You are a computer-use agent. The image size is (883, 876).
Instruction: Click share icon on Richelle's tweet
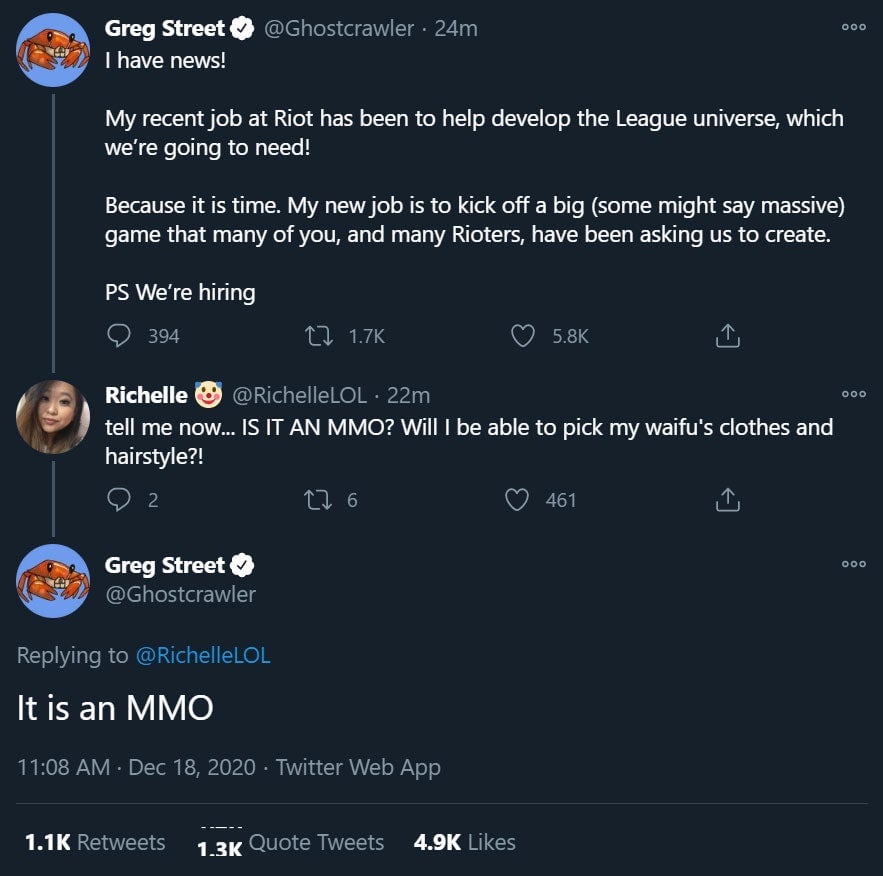coord(728,499)
